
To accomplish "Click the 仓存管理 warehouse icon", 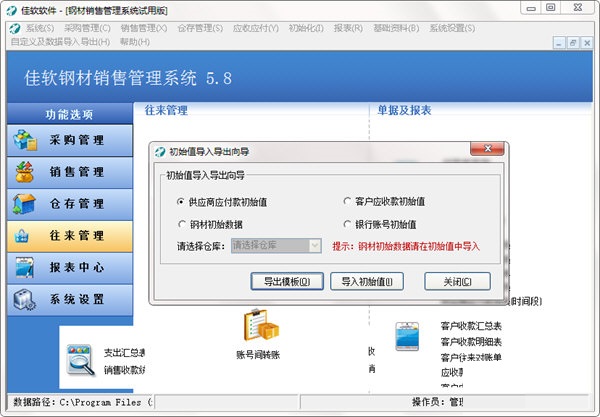I will click(x=24, y=204).
